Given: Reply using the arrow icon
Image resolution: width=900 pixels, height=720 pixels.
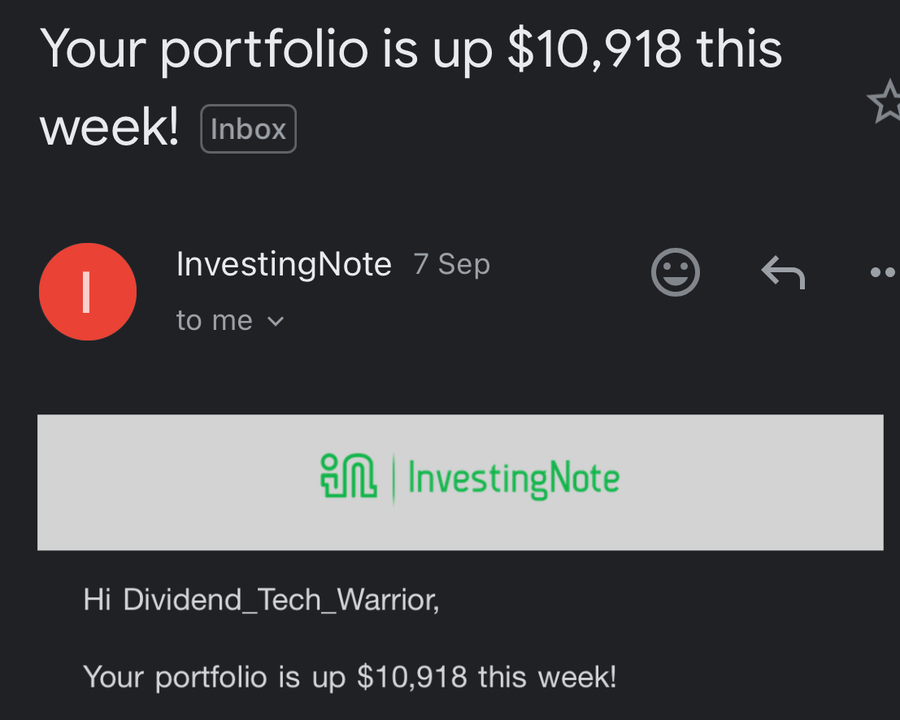Looking at the screenshot, I should pyautogui.click(x=783, y=272).
